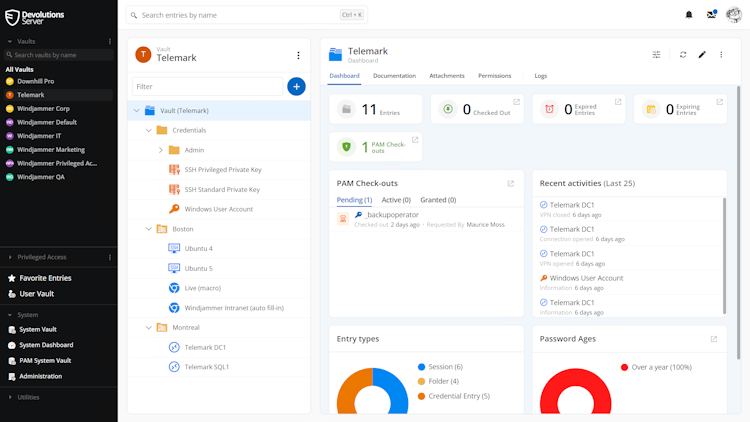750x422 pixels.
Task: Open the dashboard more options menu
Action: click(x=721, y=55)
